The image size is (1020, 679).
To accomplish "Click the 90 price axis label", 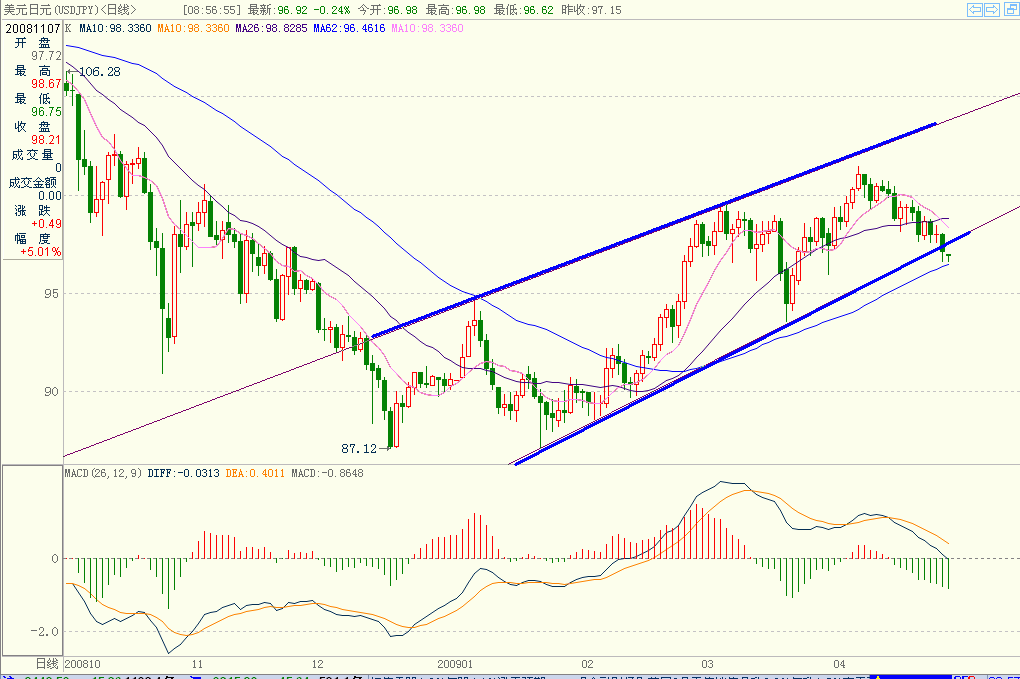I will [51, 392].
